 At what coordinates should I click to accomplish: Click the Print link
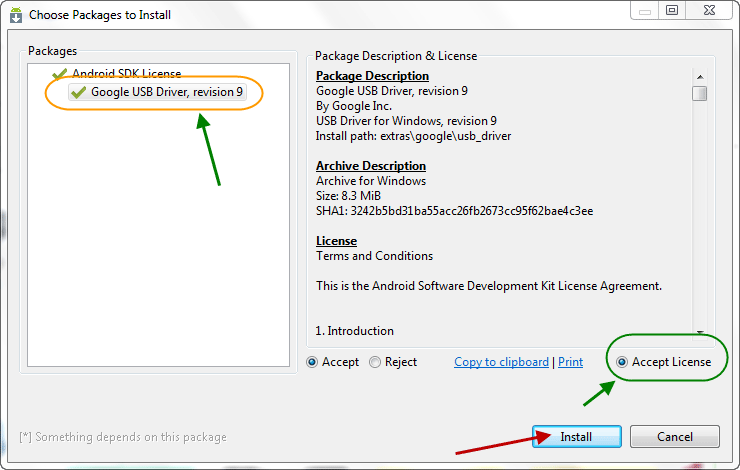(x=570, y=362)
